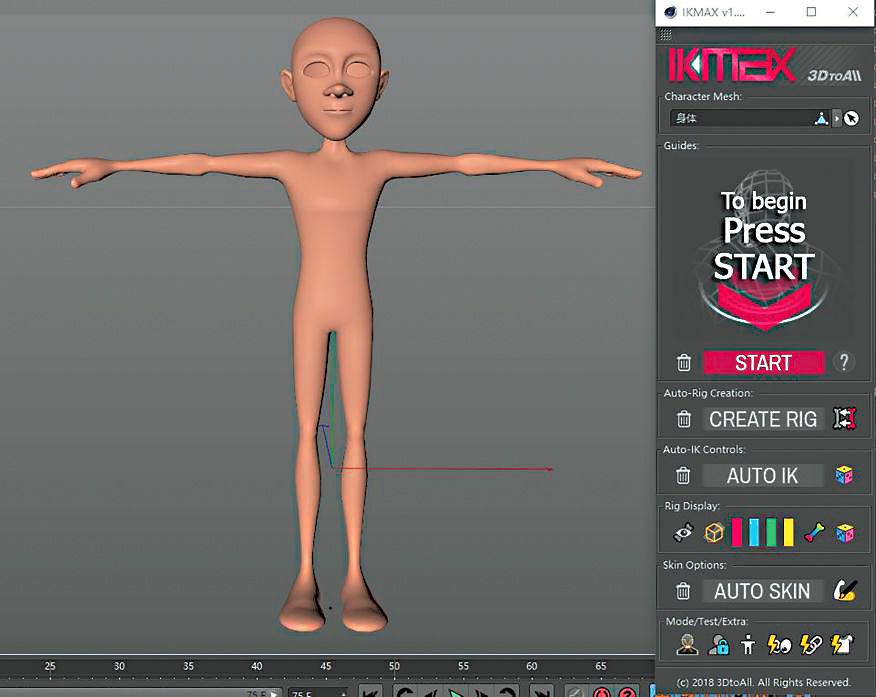876x697 pixels.
Task: Click the trash icon beside START
Action: point(683,363)
